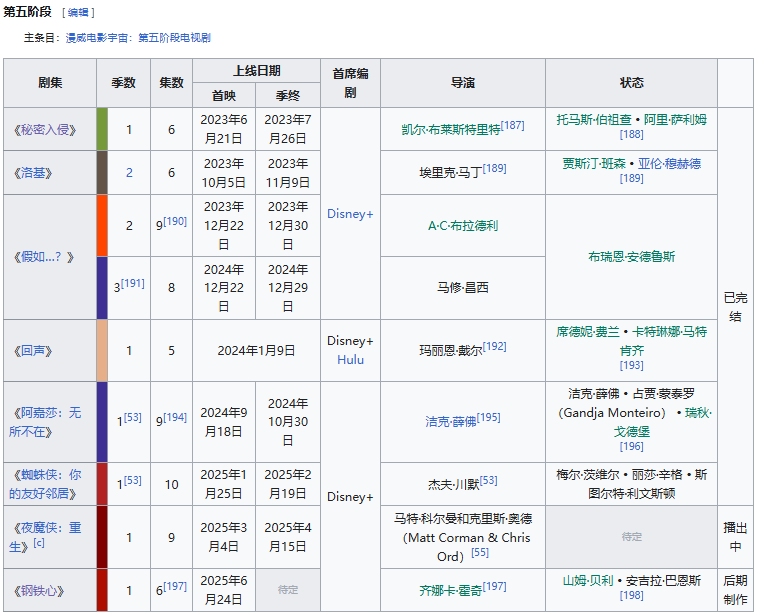
Task: Open citation [194] beside 阿嘉莎 episode count
Action: tap(175, 417)
